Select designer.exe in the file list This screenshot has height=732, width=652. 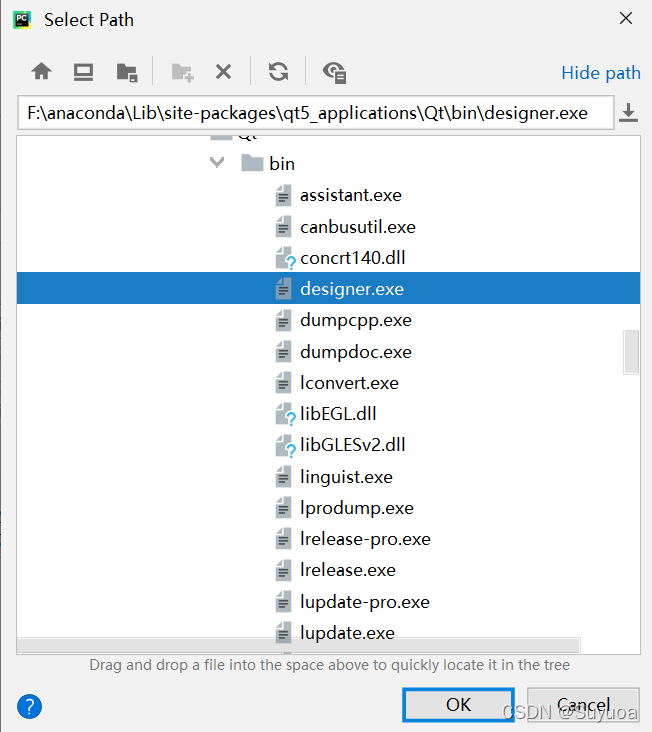coord(351,289)
